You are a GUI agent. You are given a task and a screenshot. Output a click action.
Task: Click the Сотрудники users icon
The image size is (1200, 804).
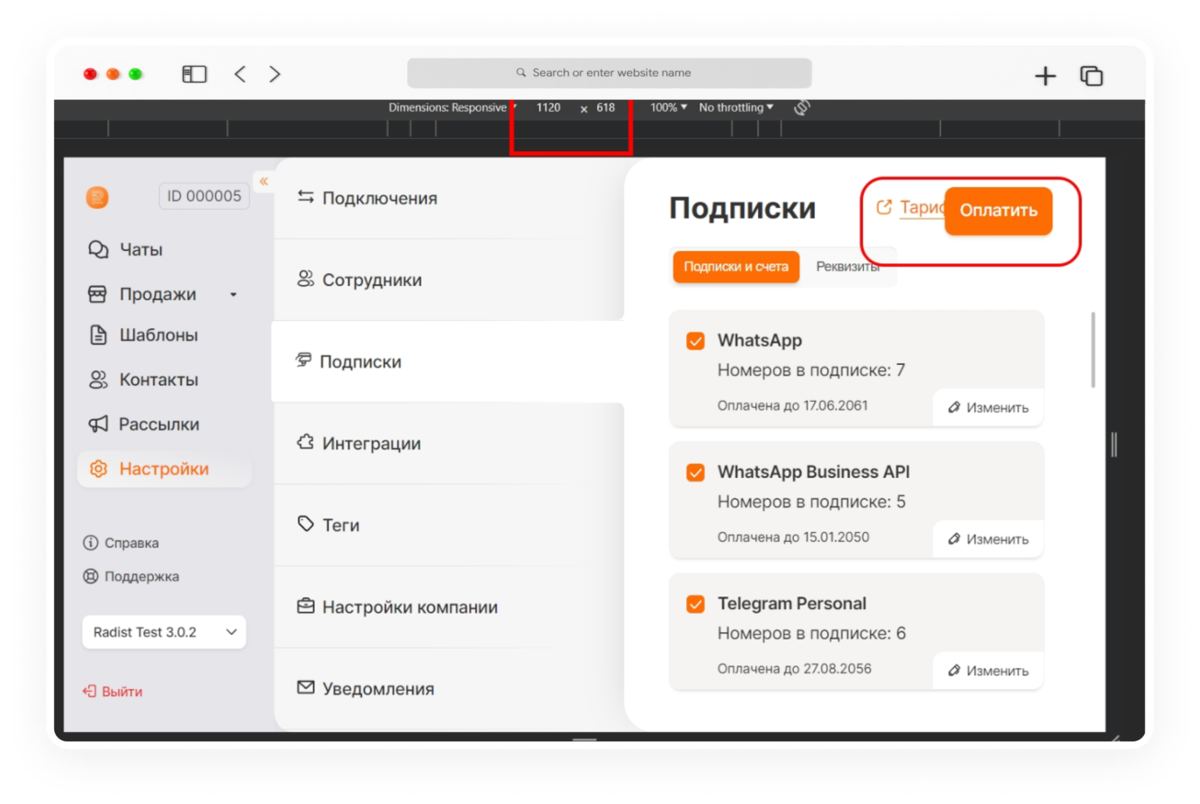306,279
